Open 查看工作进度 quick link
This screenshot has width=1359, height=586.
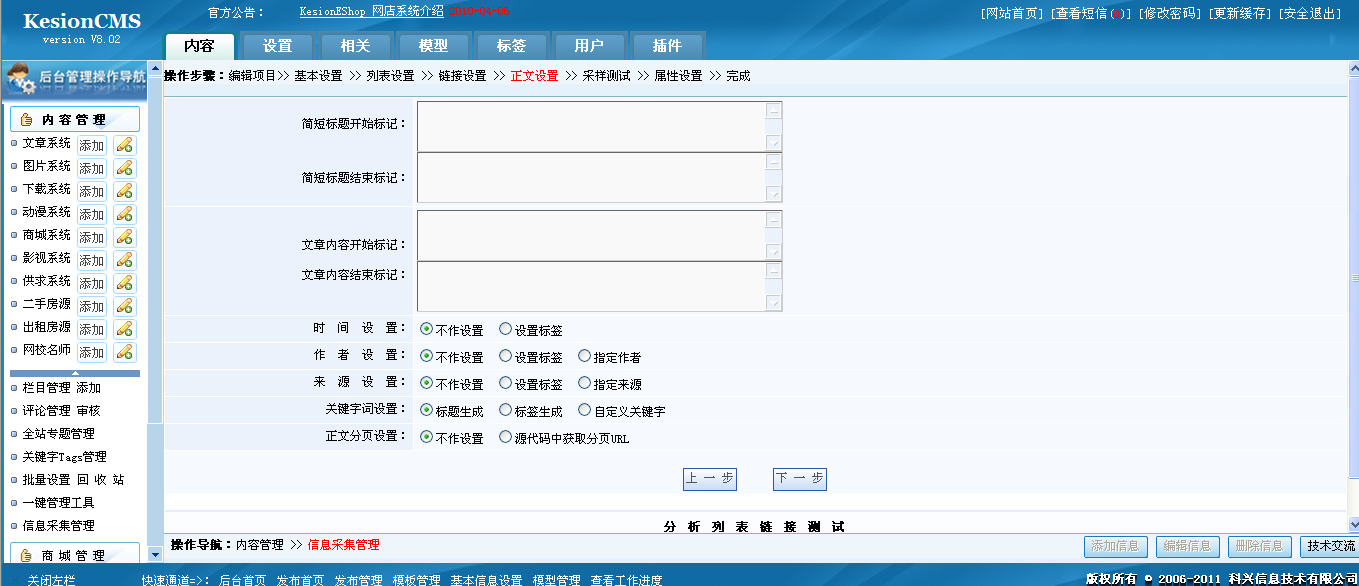[626, 580]
